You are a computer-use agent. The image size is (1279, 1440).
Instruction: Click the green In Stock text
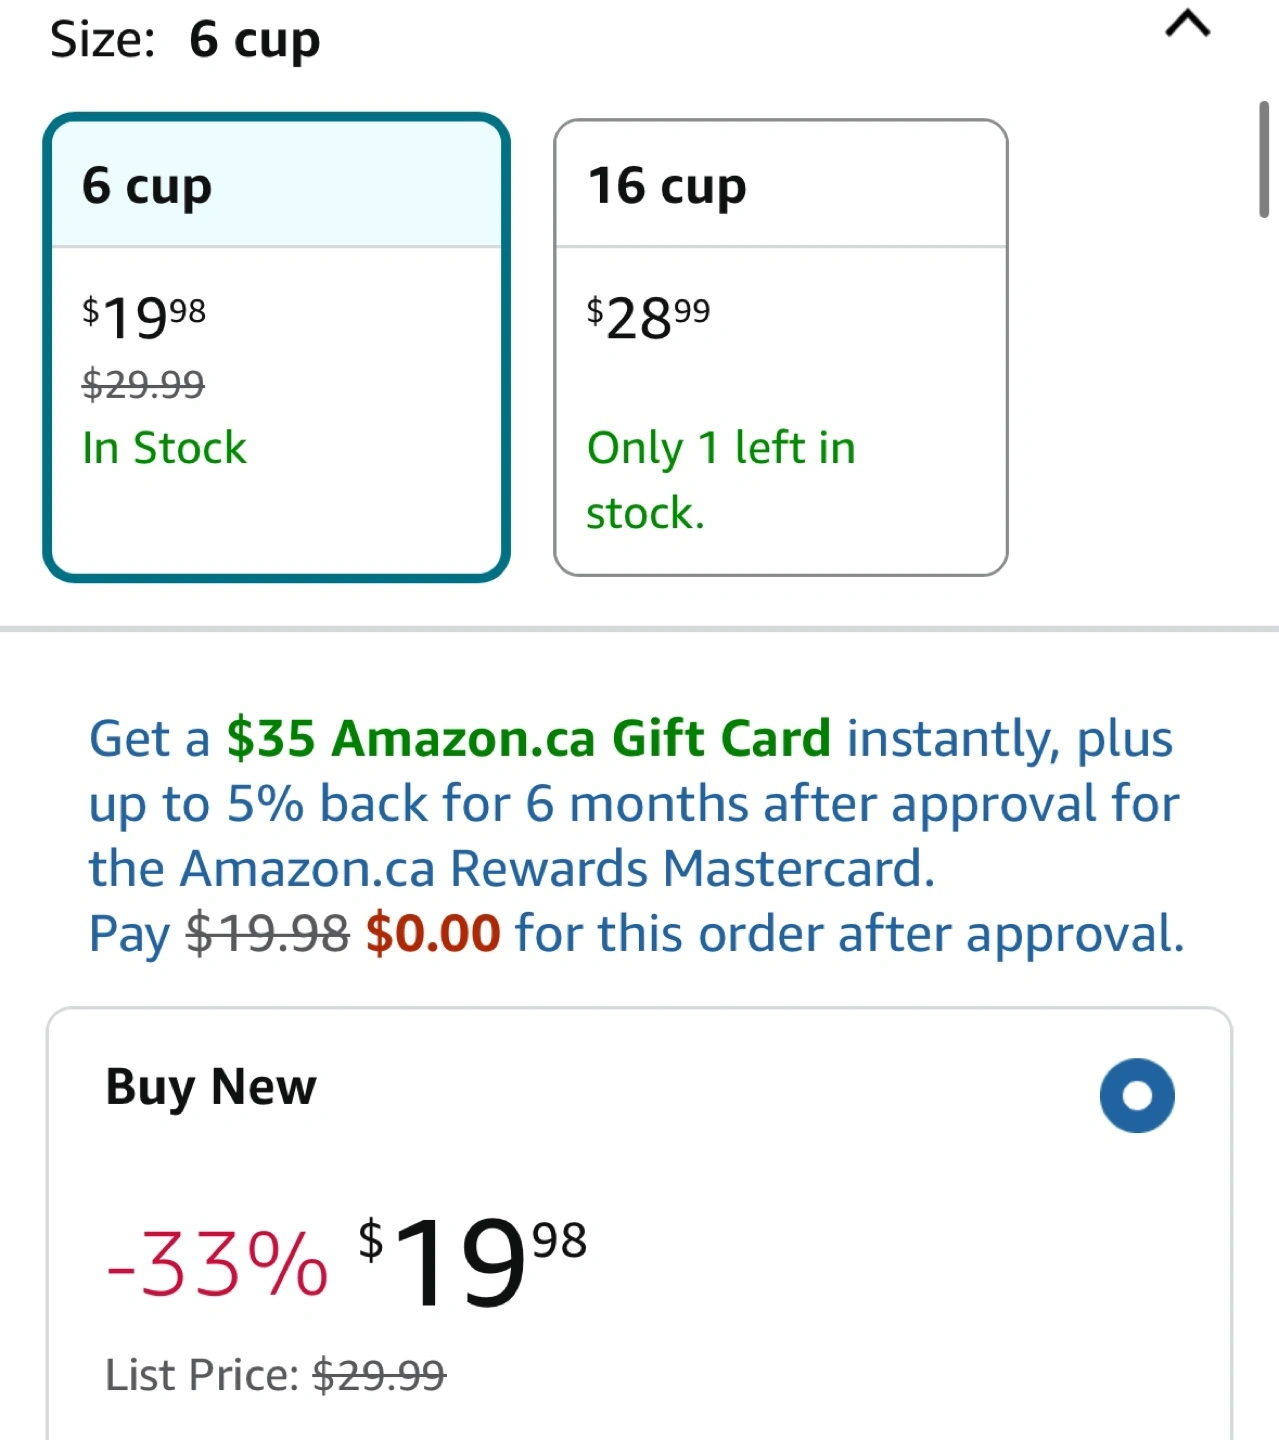tap(164, 448)
